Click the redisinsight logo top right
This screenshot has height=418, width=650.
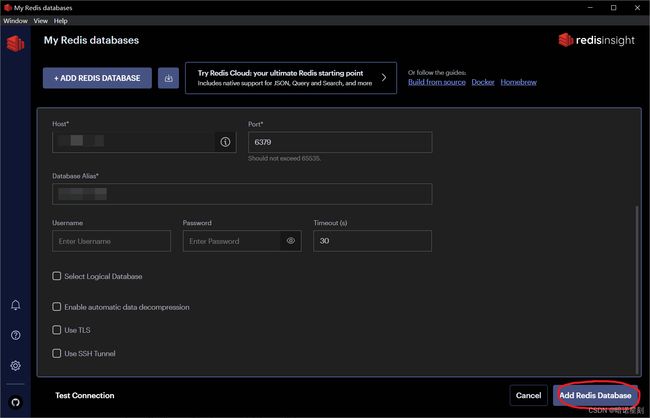click(x=597, y=40)
